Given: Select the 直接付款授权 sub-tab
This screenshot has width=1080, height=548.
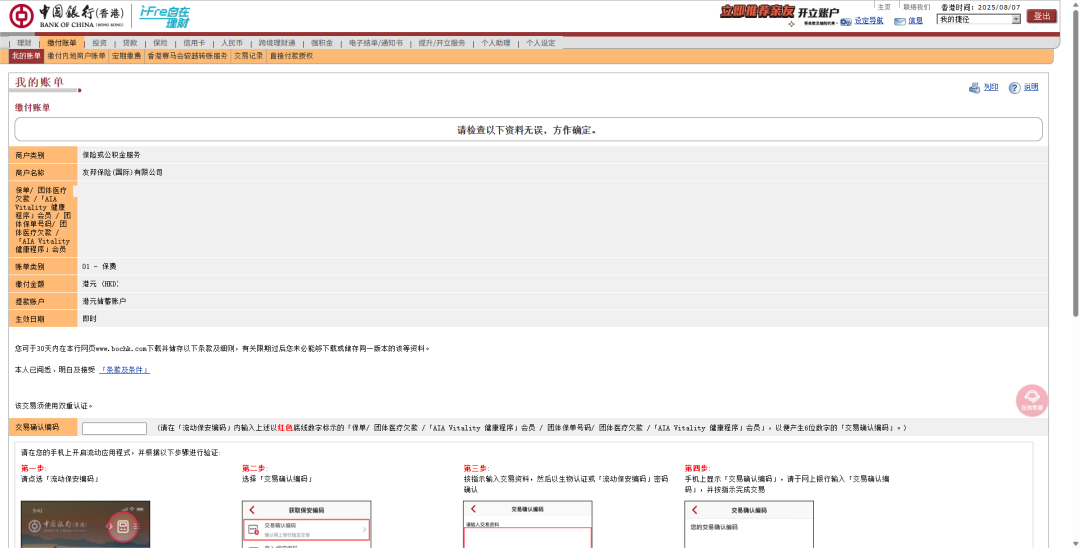Looking at the screenshot, I should (x=291, y=56).
